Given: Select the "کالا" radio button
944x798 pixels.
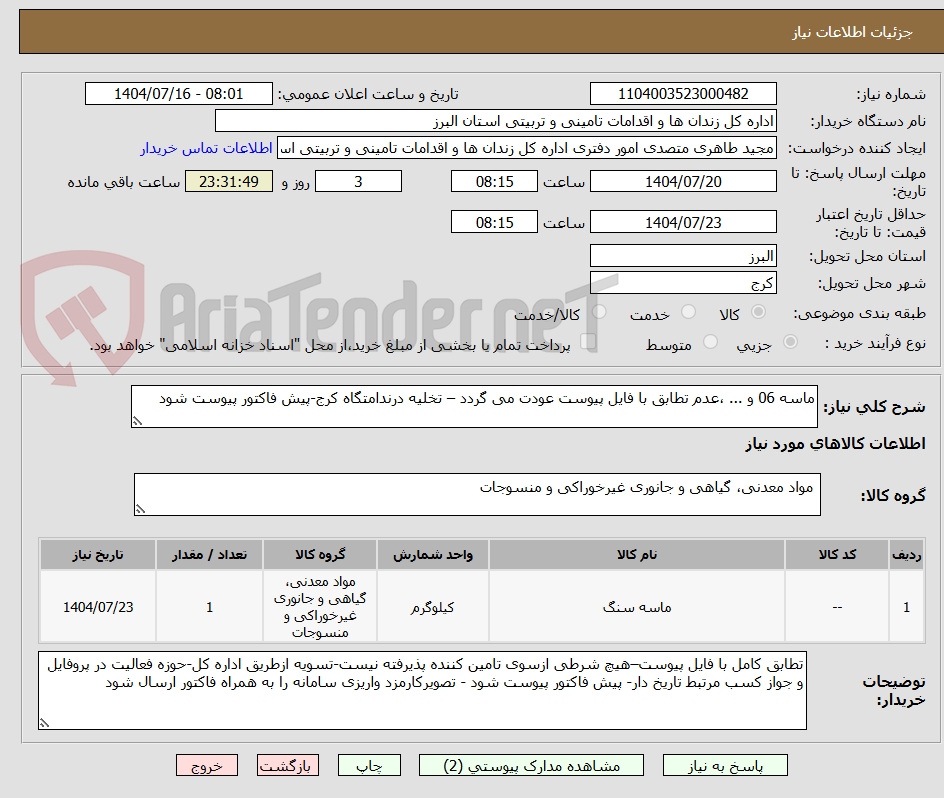Looking at the screenshot, I should pyautogui.click(x=757, y=312).
